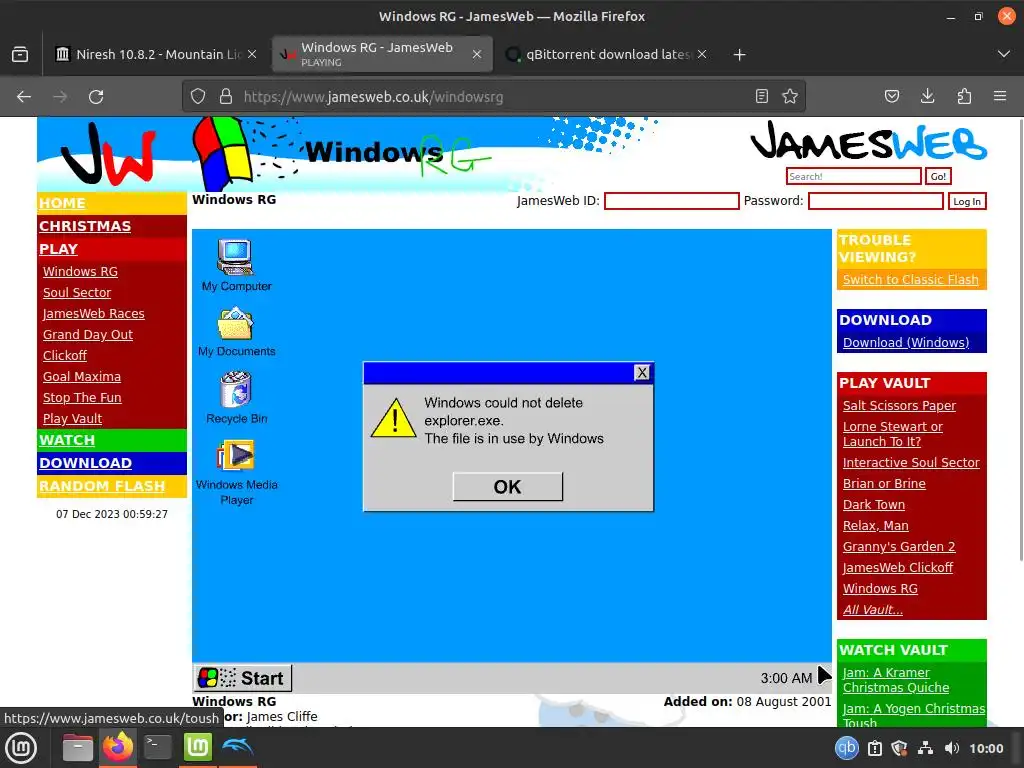1024x768 pixels.
Task: Open WATCH section in left menu
Action: click(67, 440)
